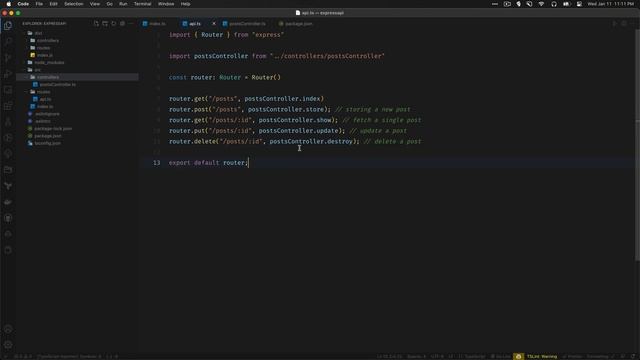Viewport: 640px width, 360px height.
Task: Click the Collapse Folders icon in the Explorer header
Action: 122,24
